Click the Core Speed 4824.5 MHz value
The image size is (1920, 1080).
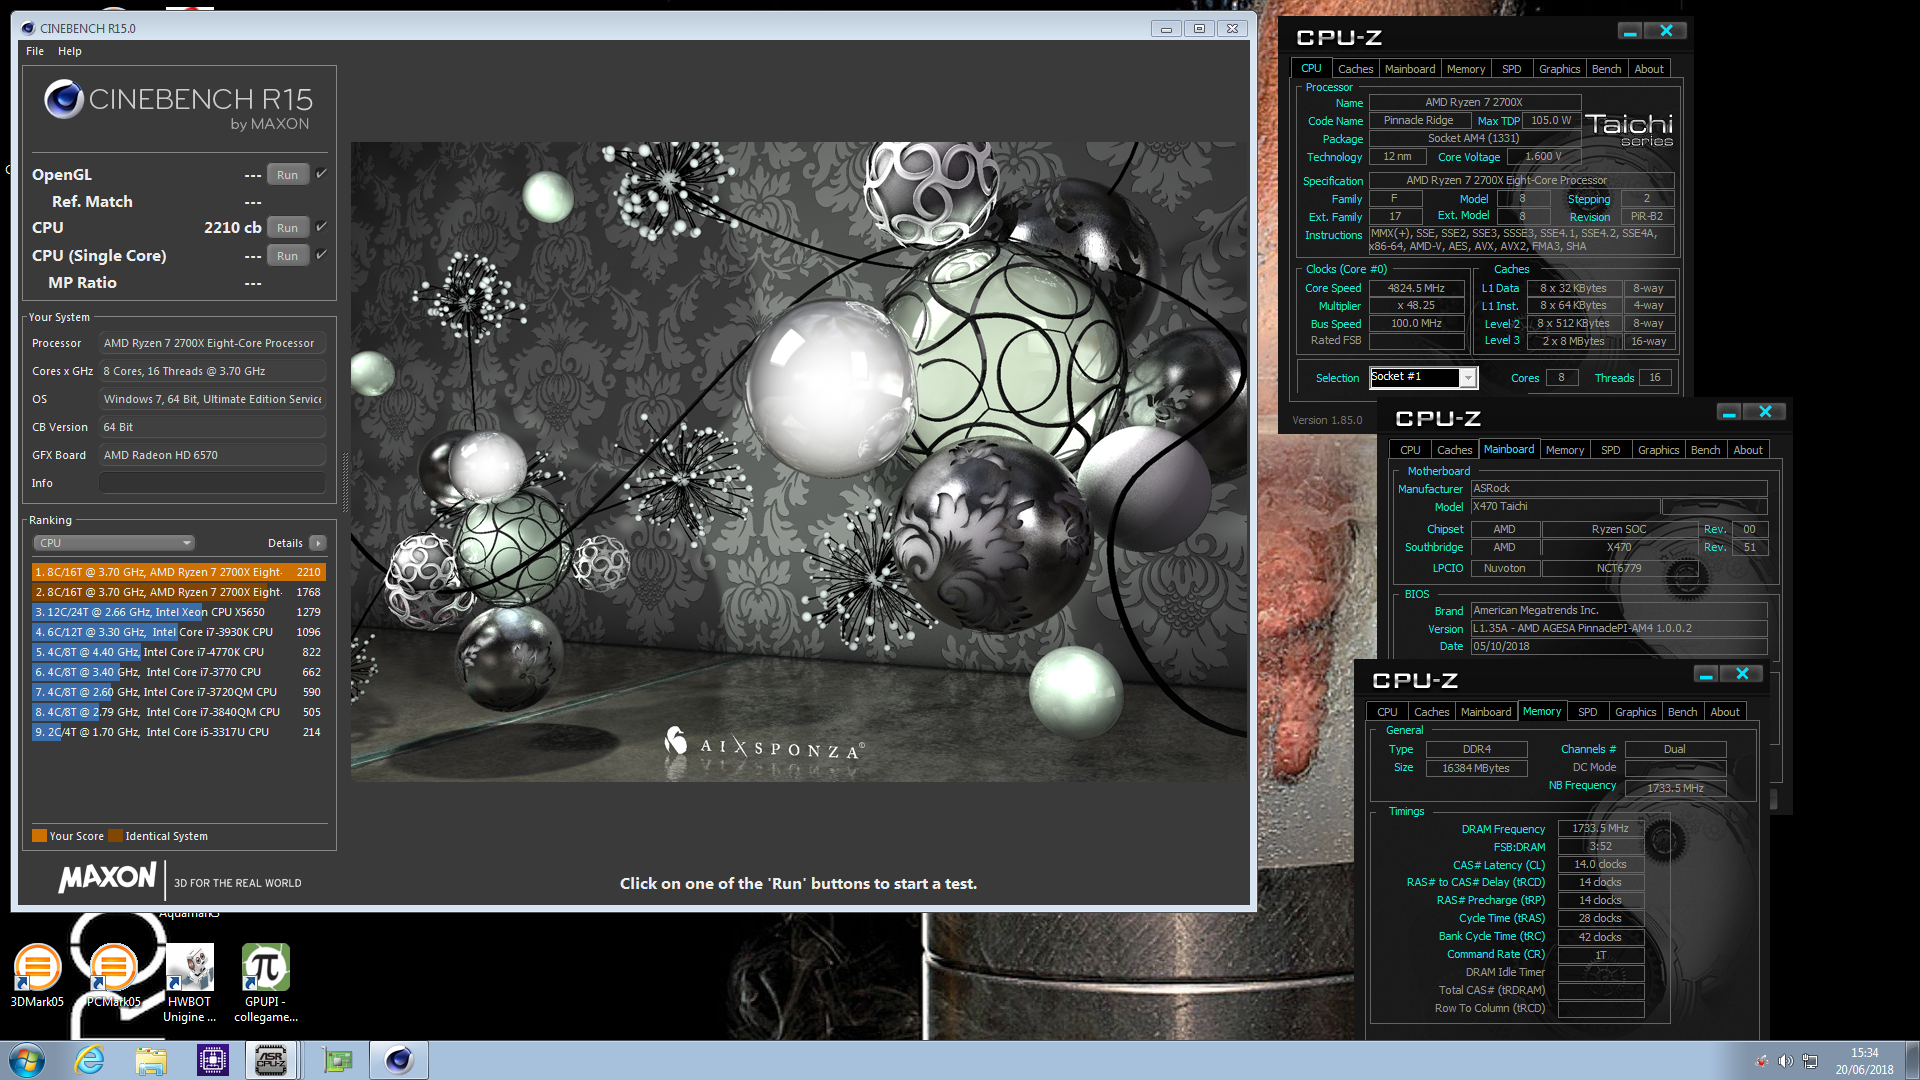(1416, 288)
